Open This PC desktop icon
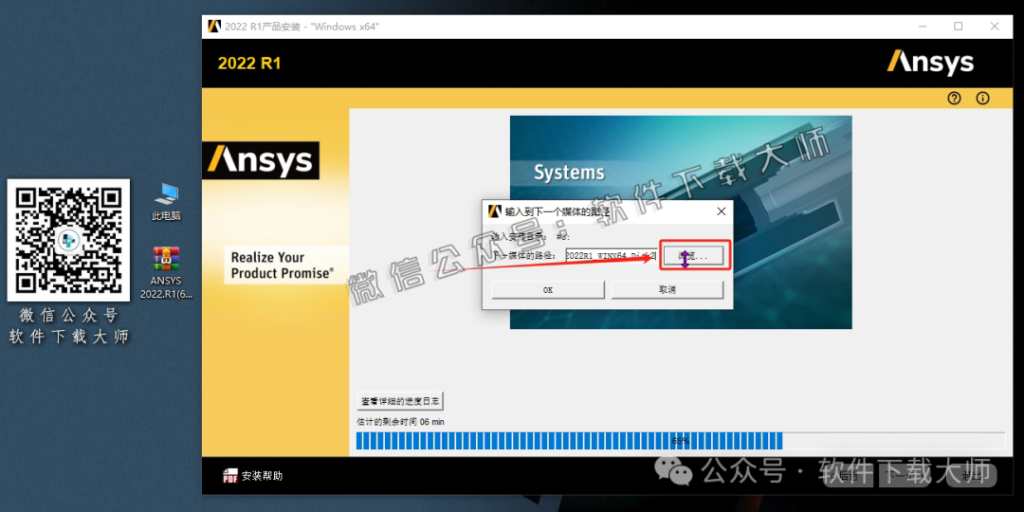Viewport: 1024px width, 512px height. tap(167, 202)
